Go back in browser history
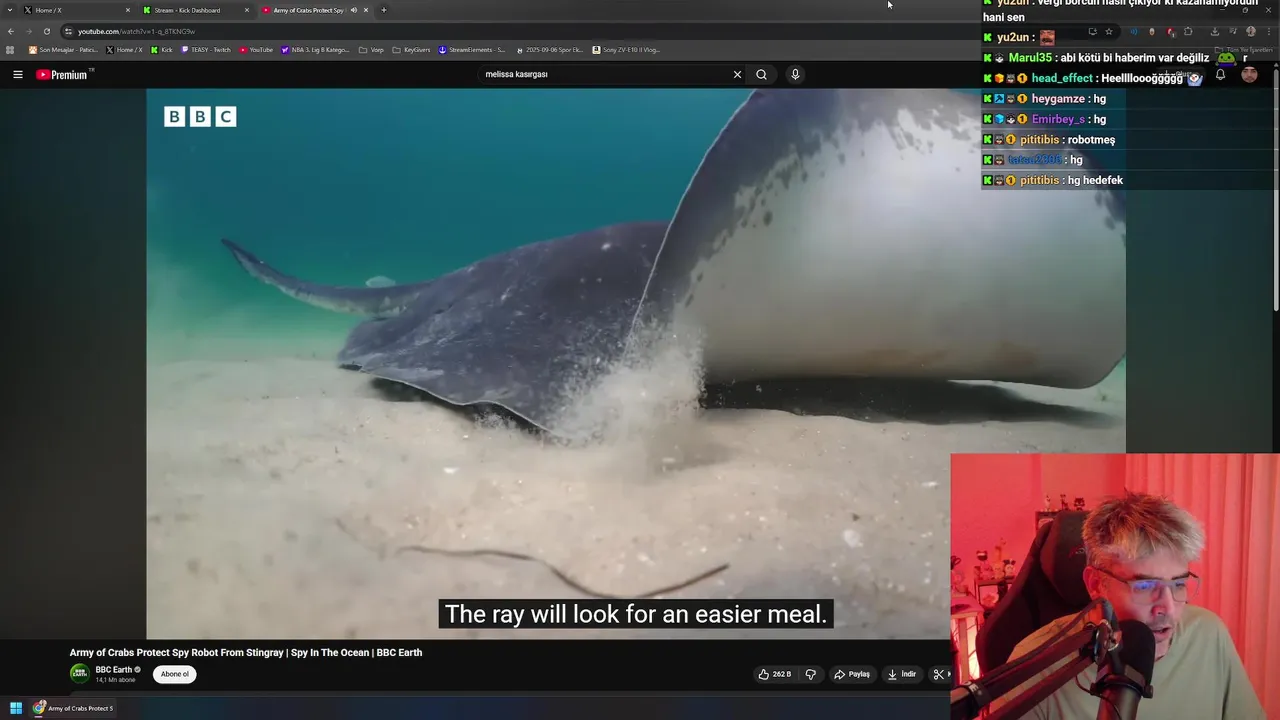This screenshot has height=720, width=1280. 11,31
